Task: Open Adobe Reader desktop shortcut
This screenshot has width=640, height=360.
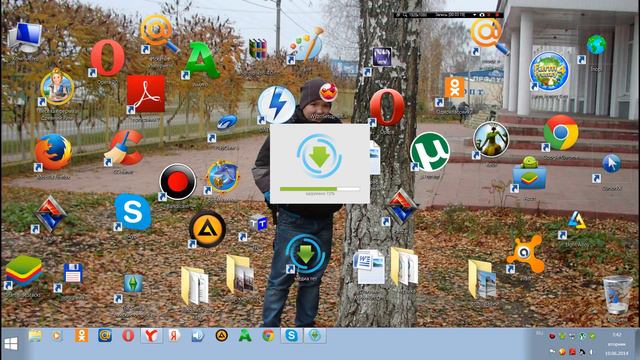Action: tap(146, 94)
